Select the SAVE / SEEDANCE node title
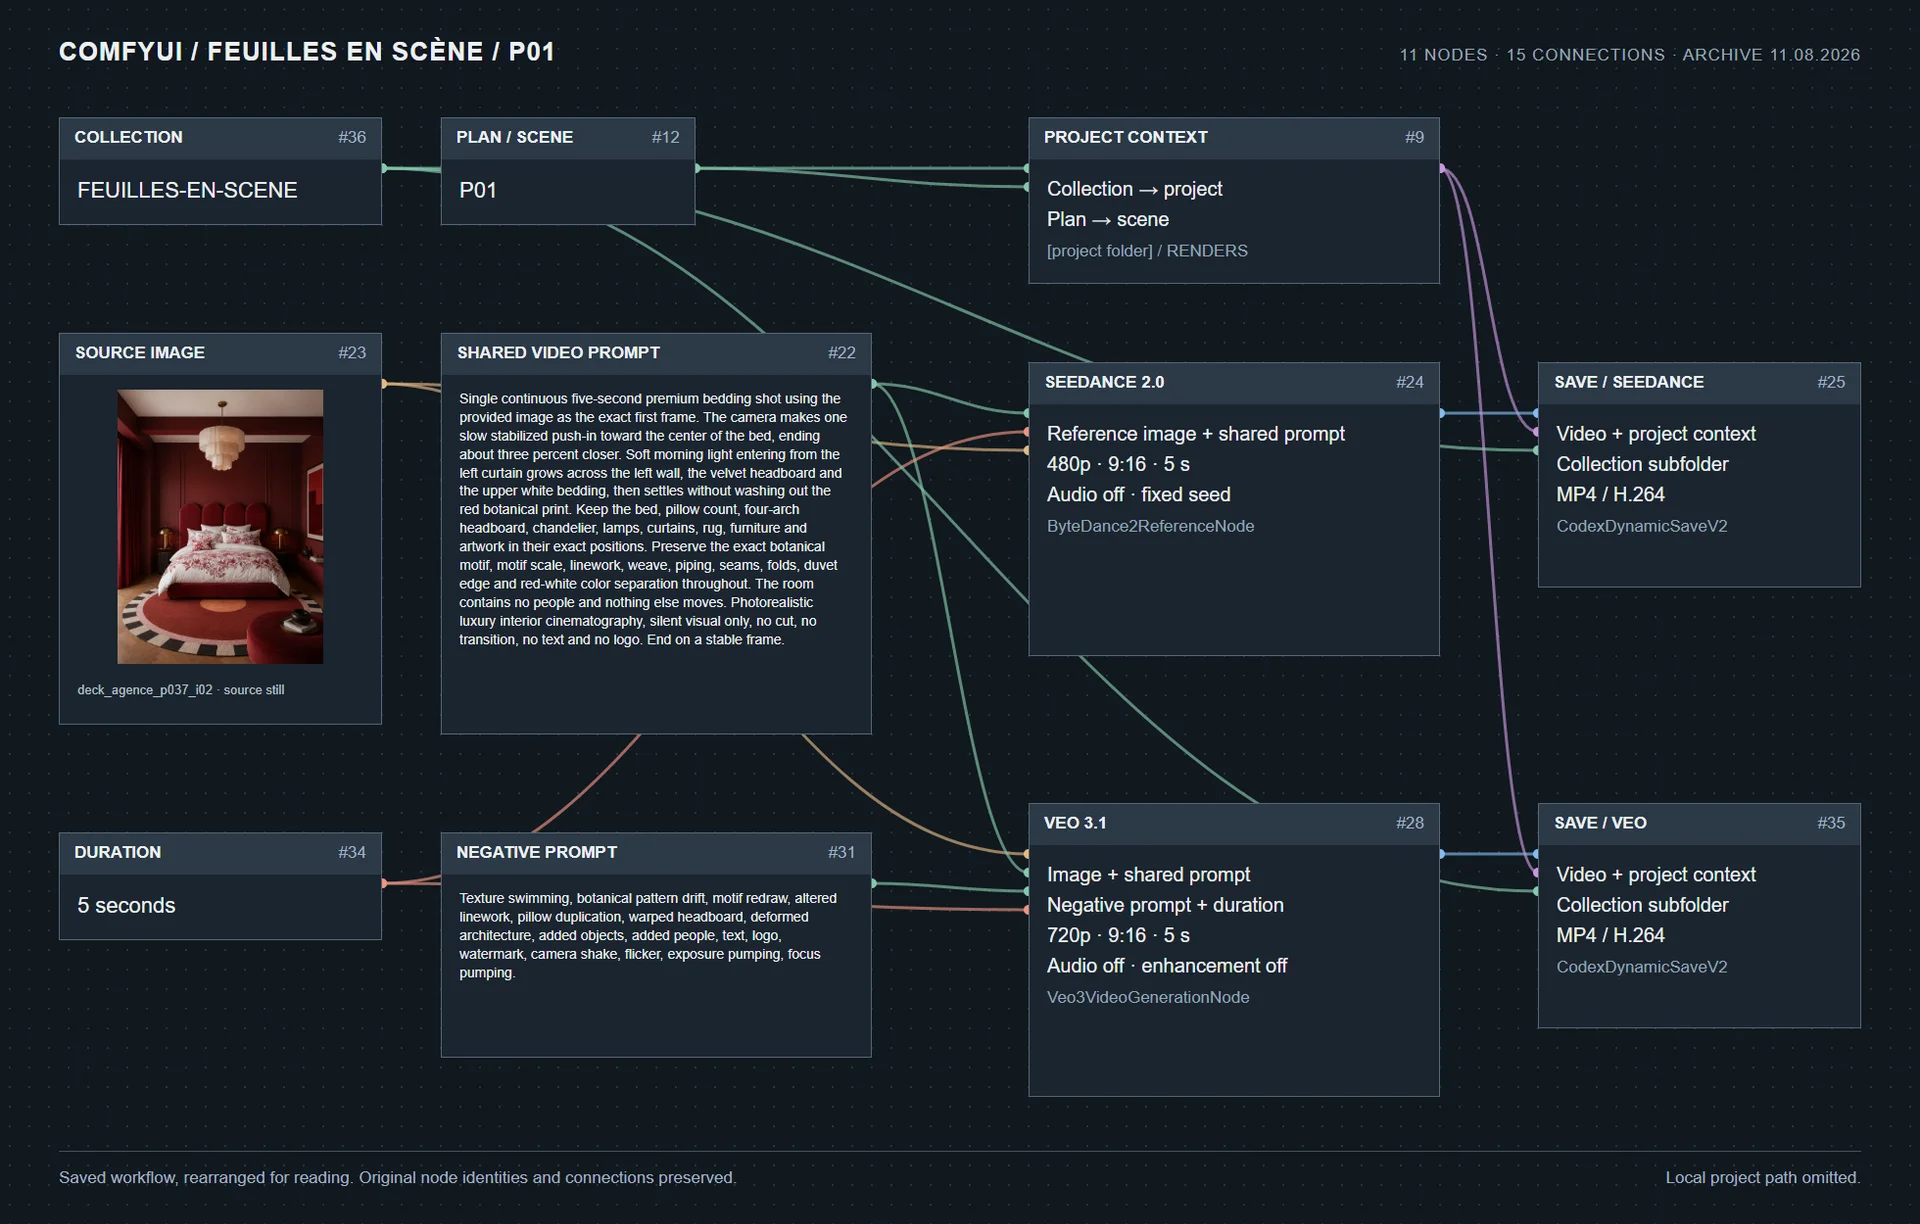The image size is (1920, 1224). pos(1629,382)
